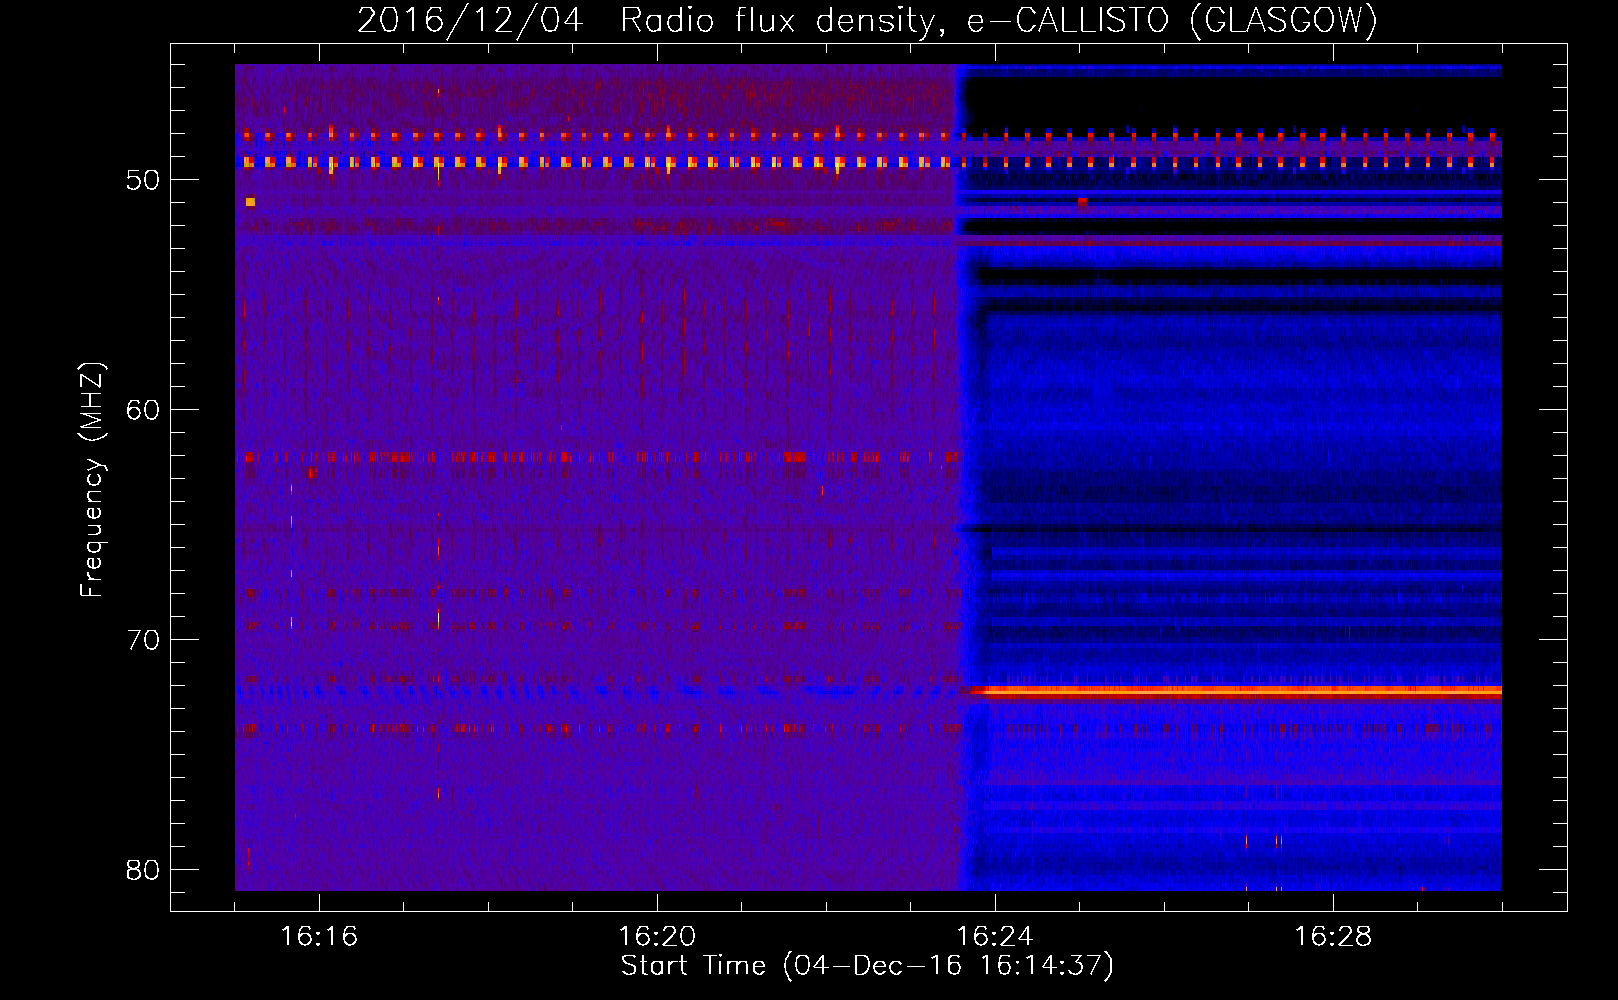Click the Start Time axis label
1618x1000 pixels.
coord(867,966)
